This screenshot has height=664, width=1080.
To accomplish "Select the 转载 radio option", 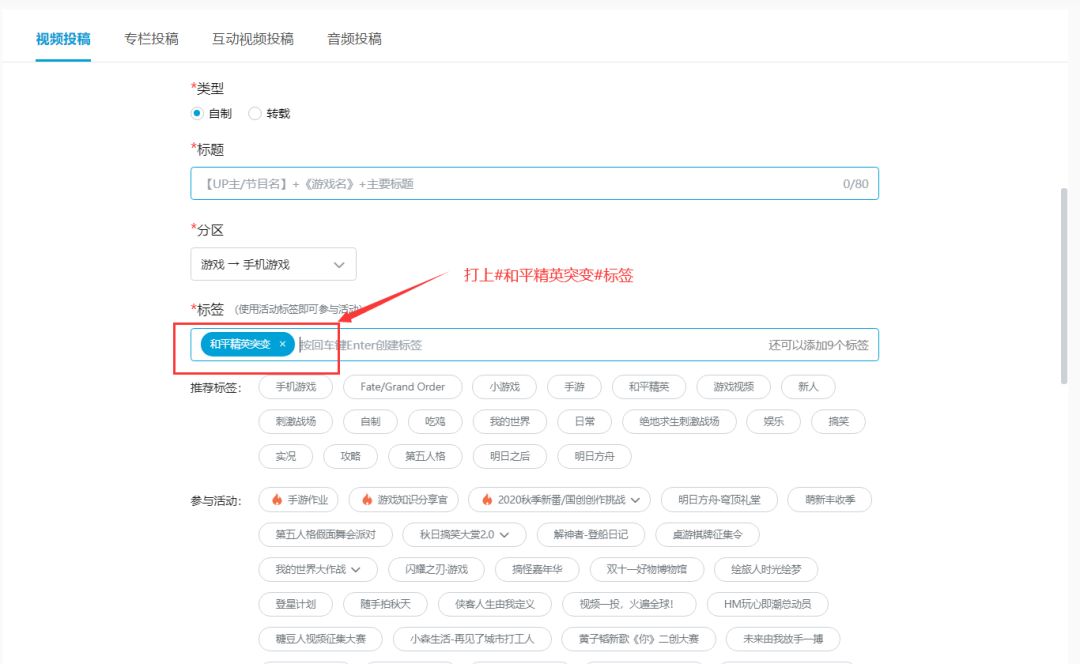I will pos(255,113).
